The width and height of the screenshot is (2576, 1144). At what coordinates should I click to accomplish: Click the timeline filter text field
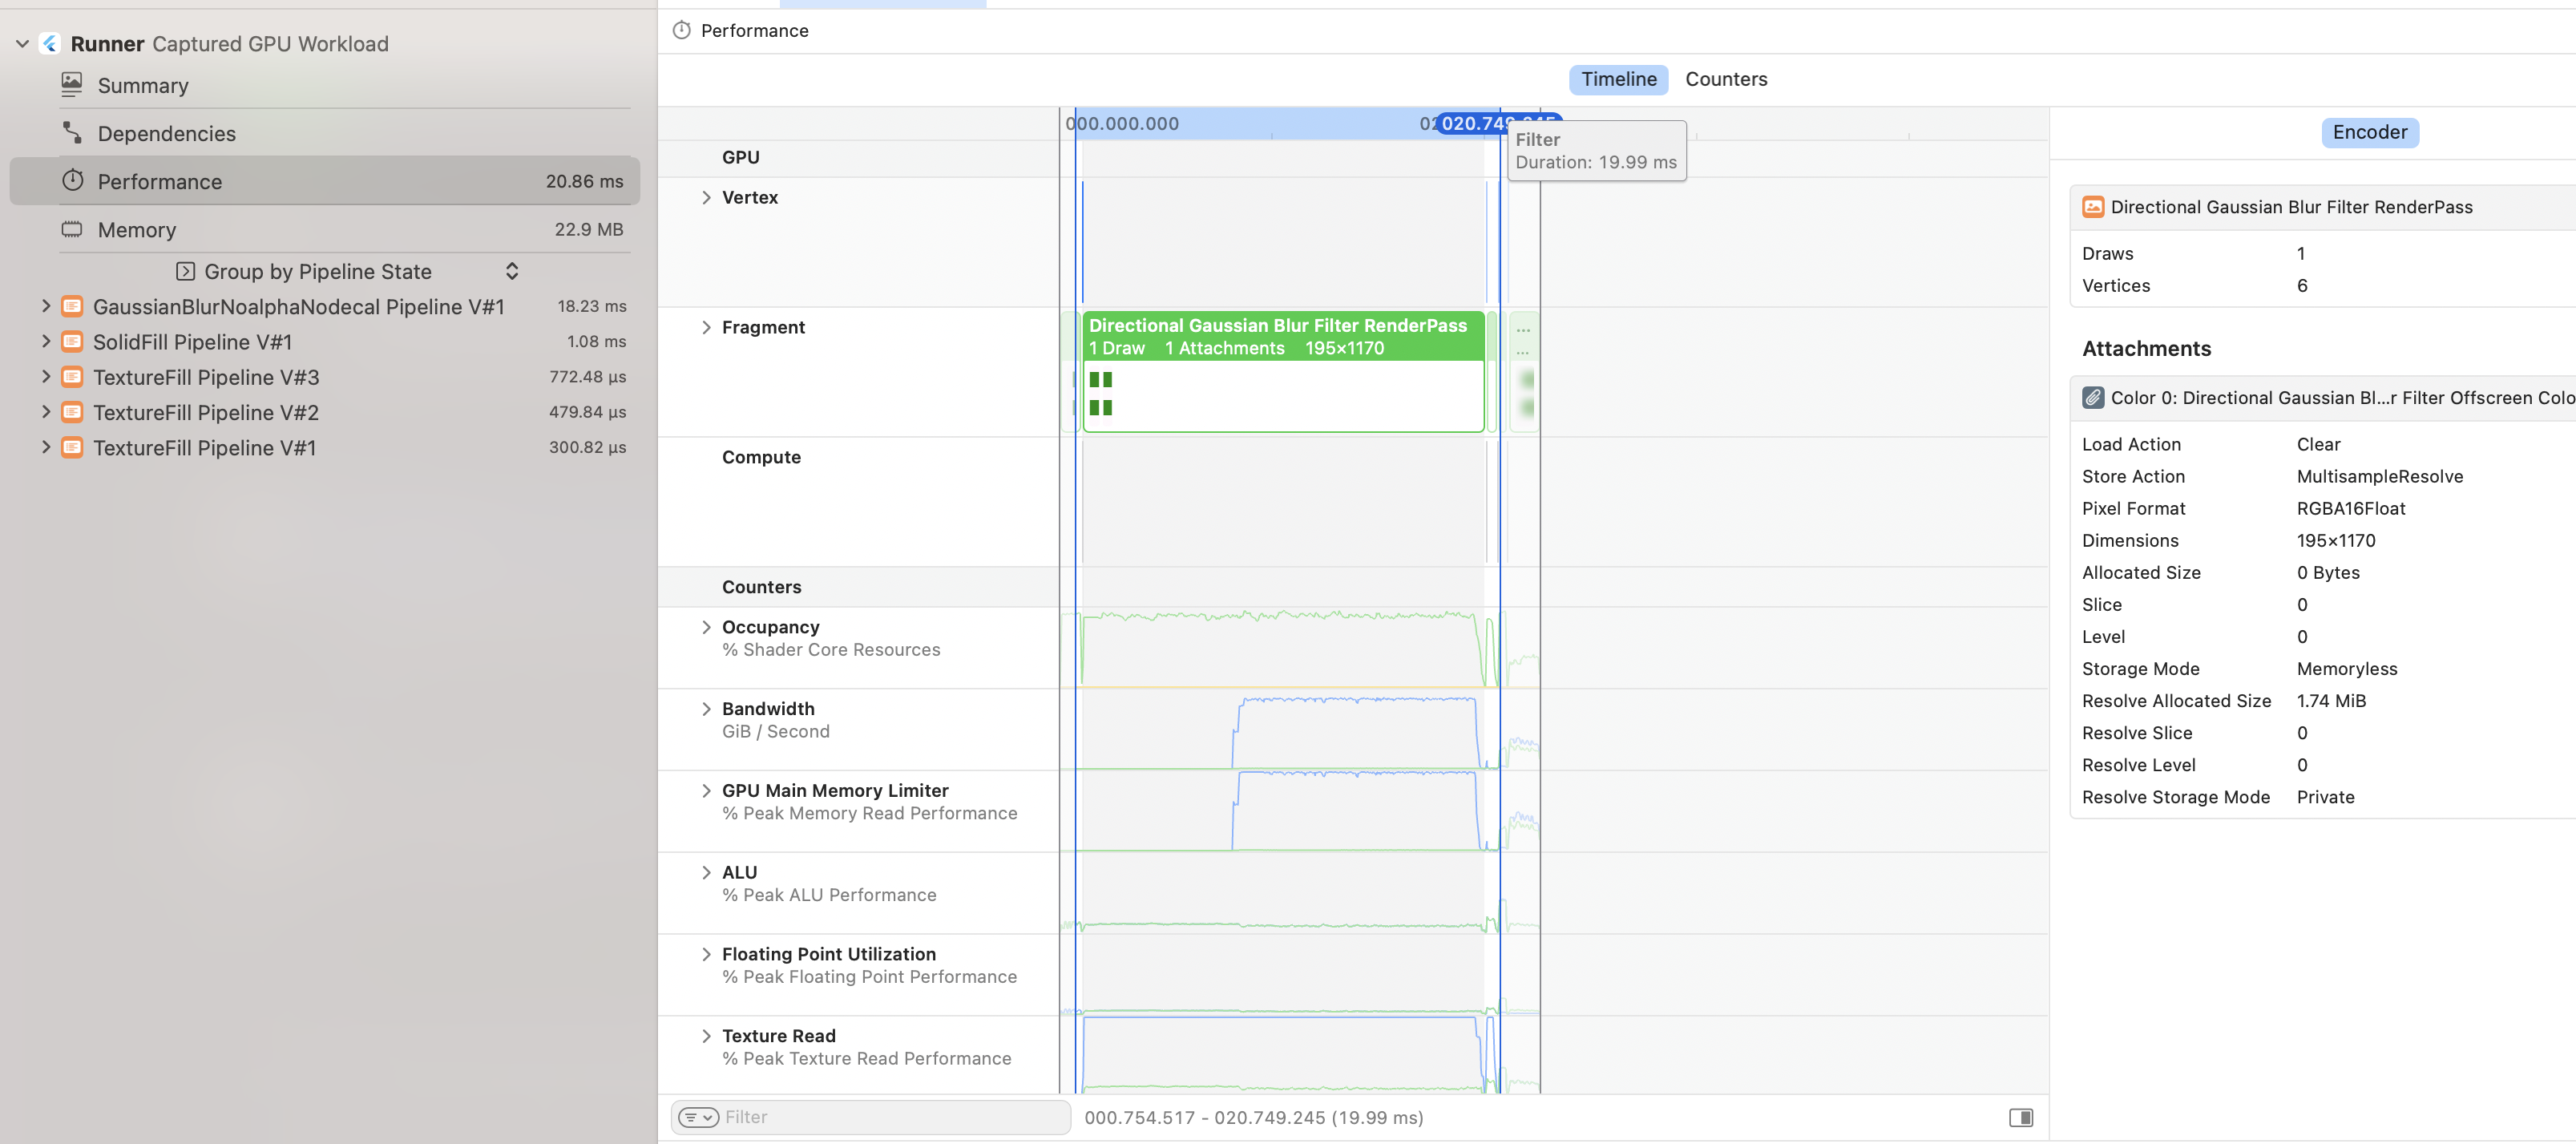pos(890,1117)
